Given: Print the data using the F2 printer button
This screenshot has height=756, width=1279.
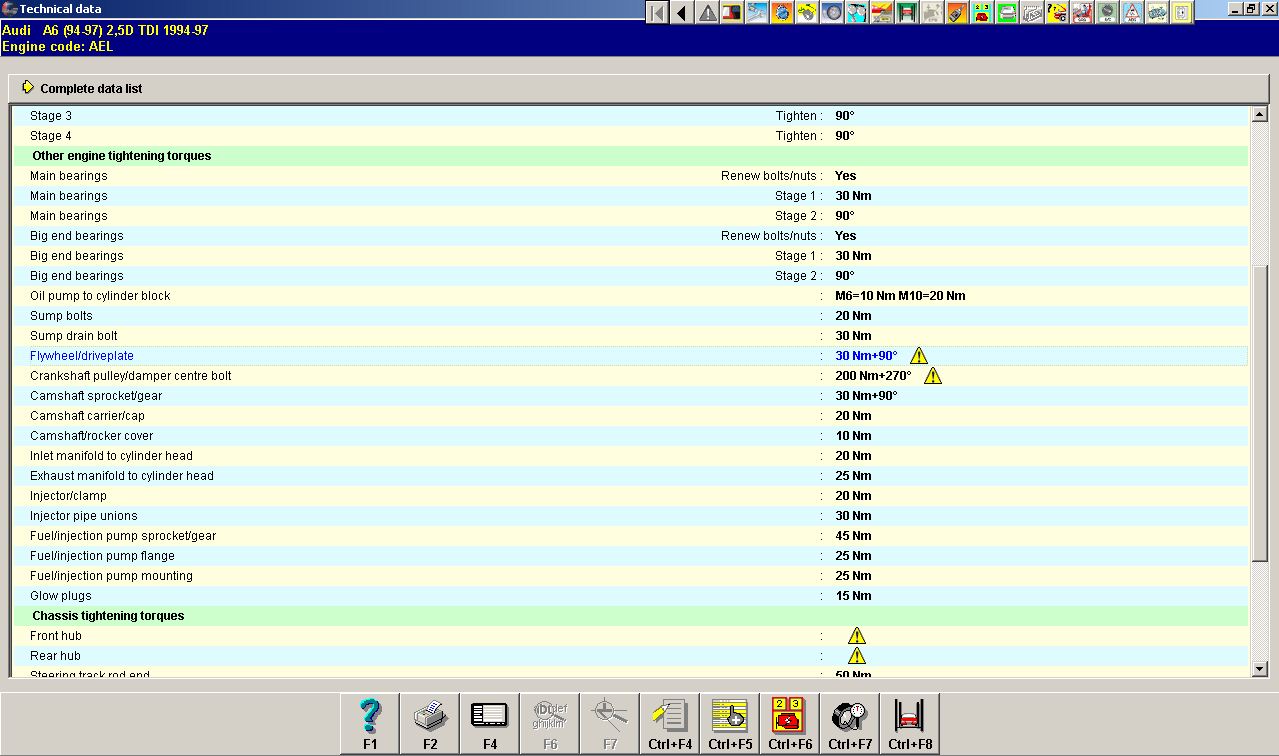Looking at the screenshot, I should pos(430,724).
